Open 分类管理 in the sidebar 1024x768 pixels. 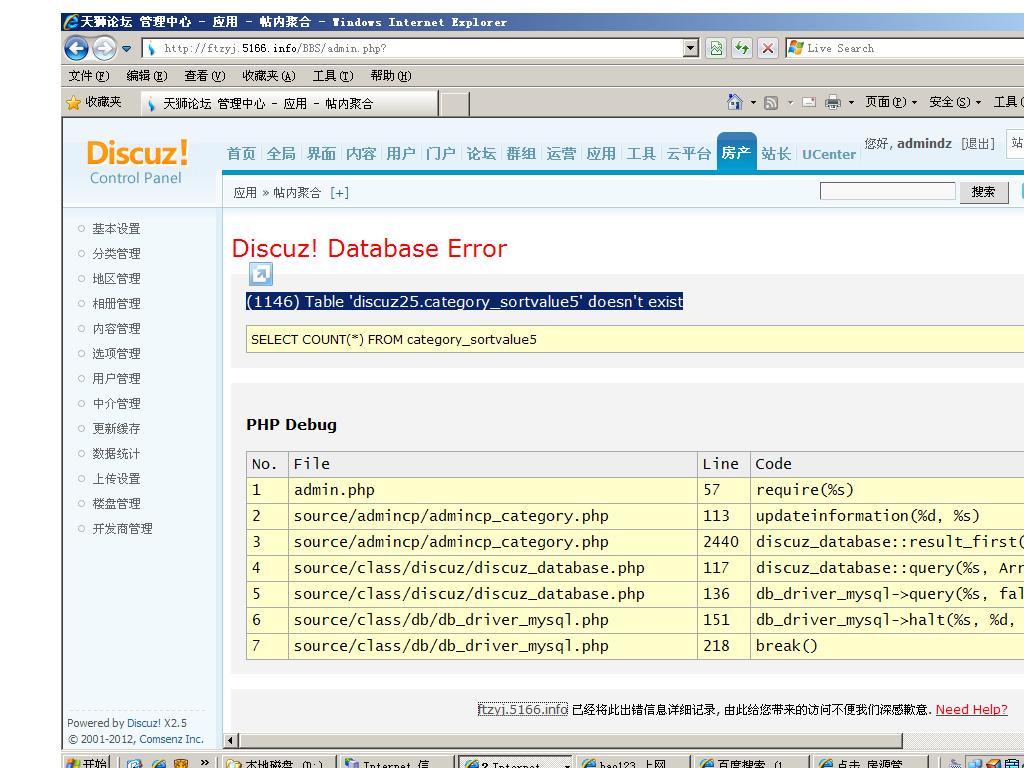click(116, 253)
